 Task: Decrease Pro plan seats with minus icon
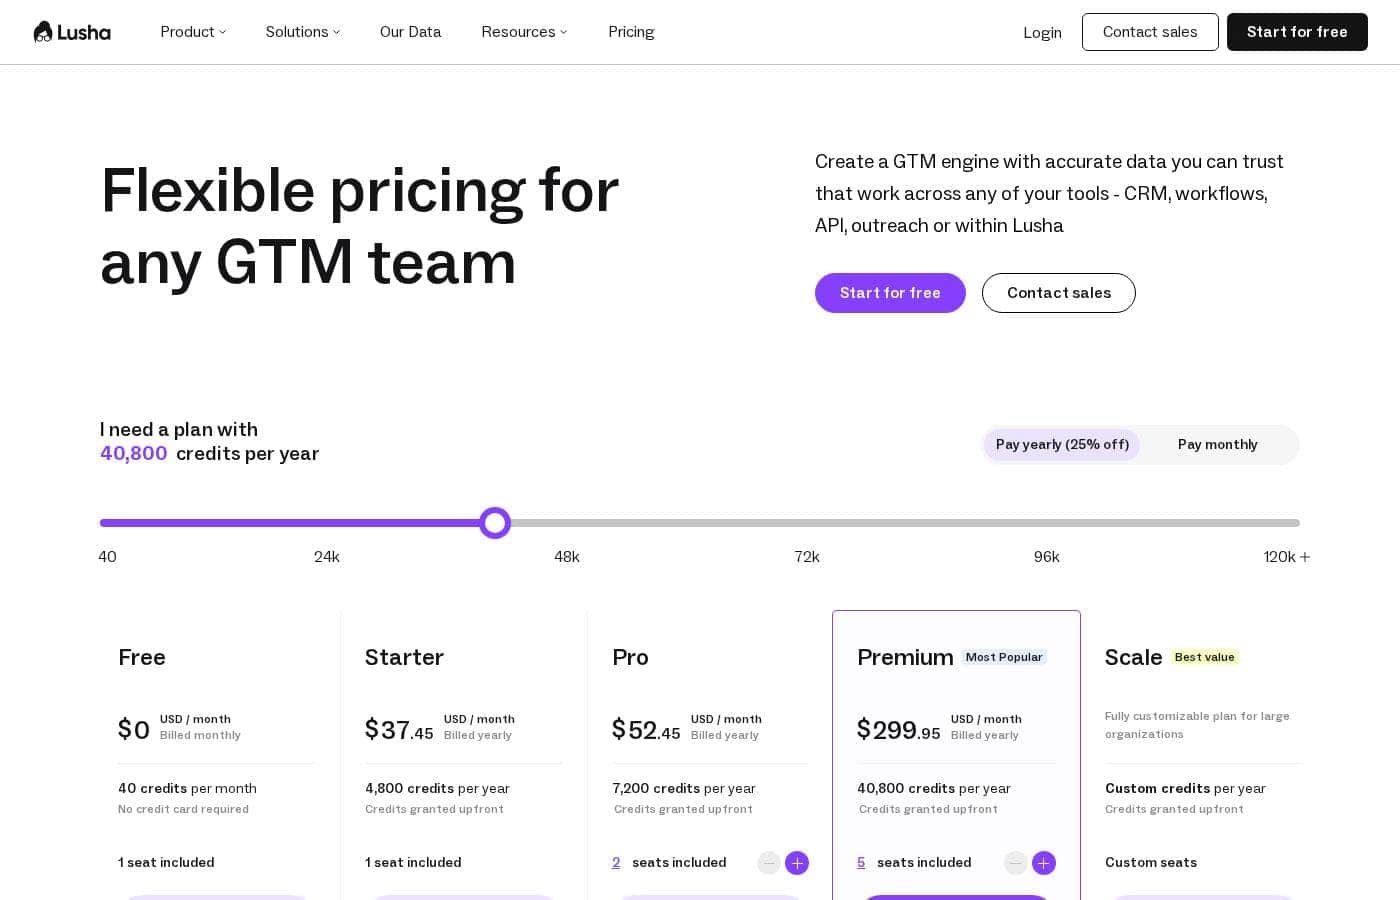click(x=769, y=863)
